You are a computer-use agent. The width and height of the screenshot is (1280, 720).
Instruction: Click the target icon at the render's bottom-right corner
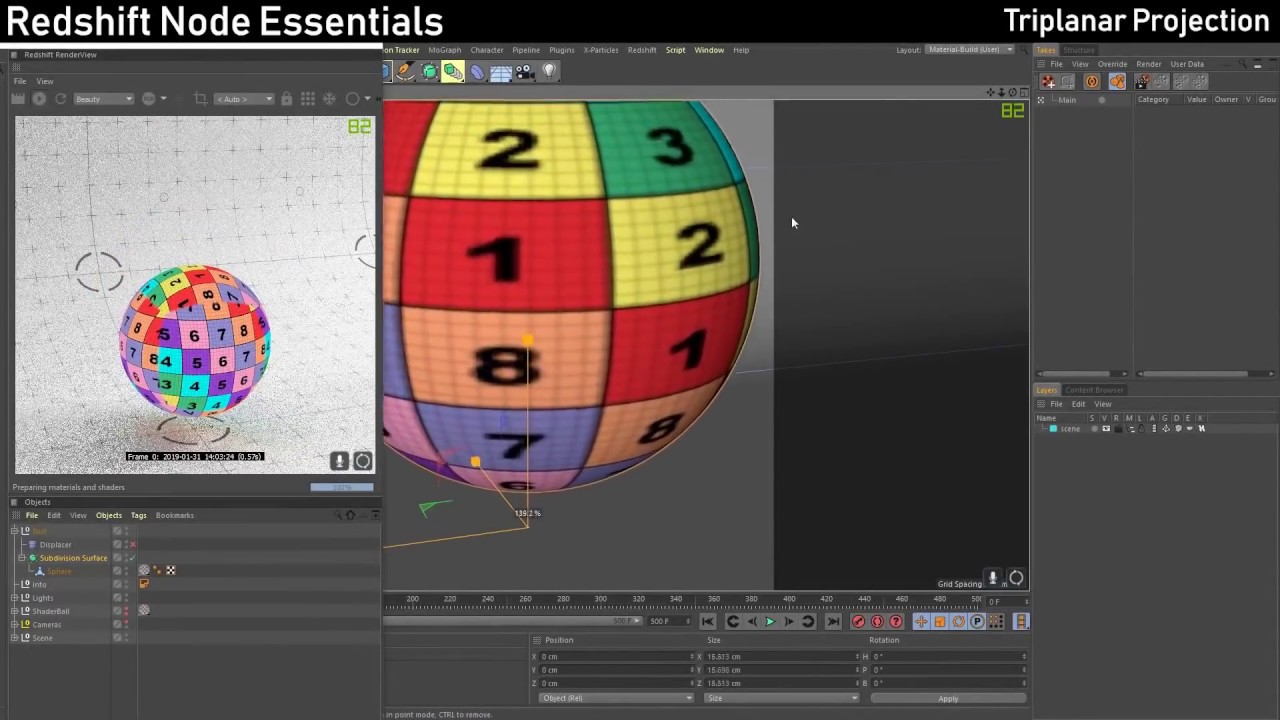coord(363,461)
